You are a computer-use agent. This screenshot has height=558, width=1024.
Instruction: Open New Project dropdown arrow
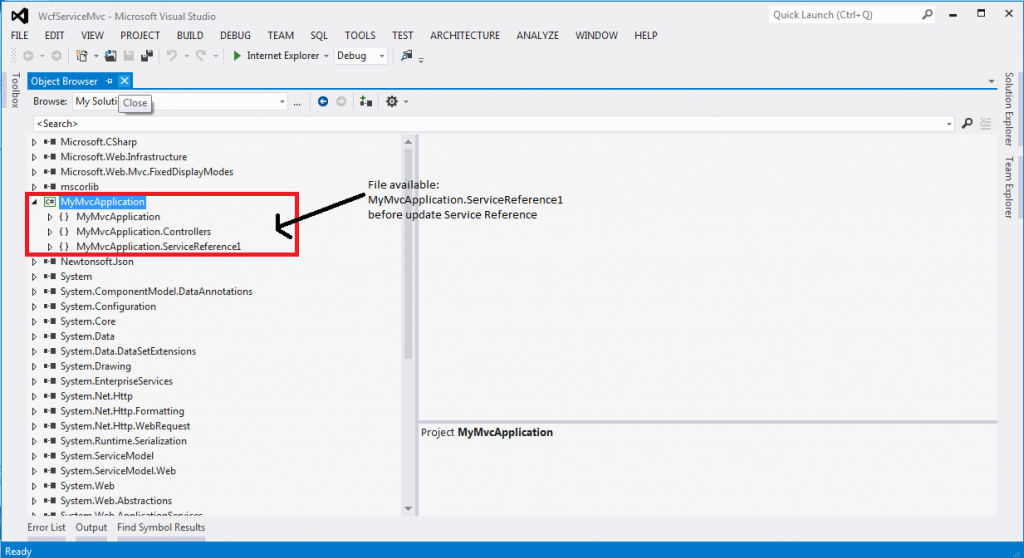pos(96,56)
